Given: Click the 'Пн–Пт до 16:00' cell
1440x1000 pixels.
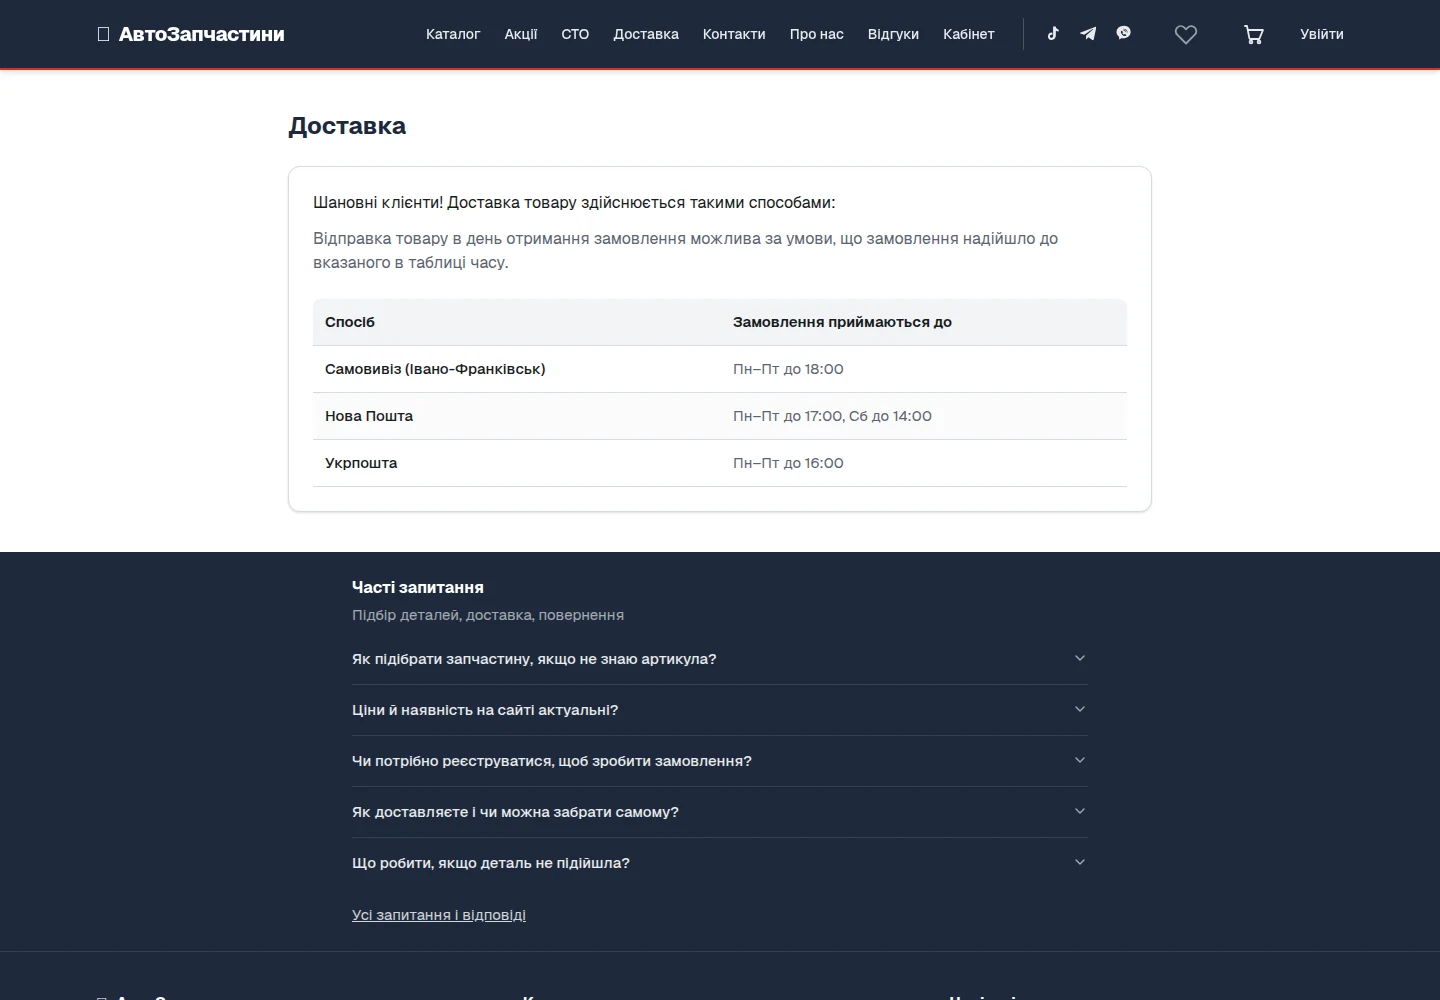Looking at the screenshot, I should [x=924, y=463].
